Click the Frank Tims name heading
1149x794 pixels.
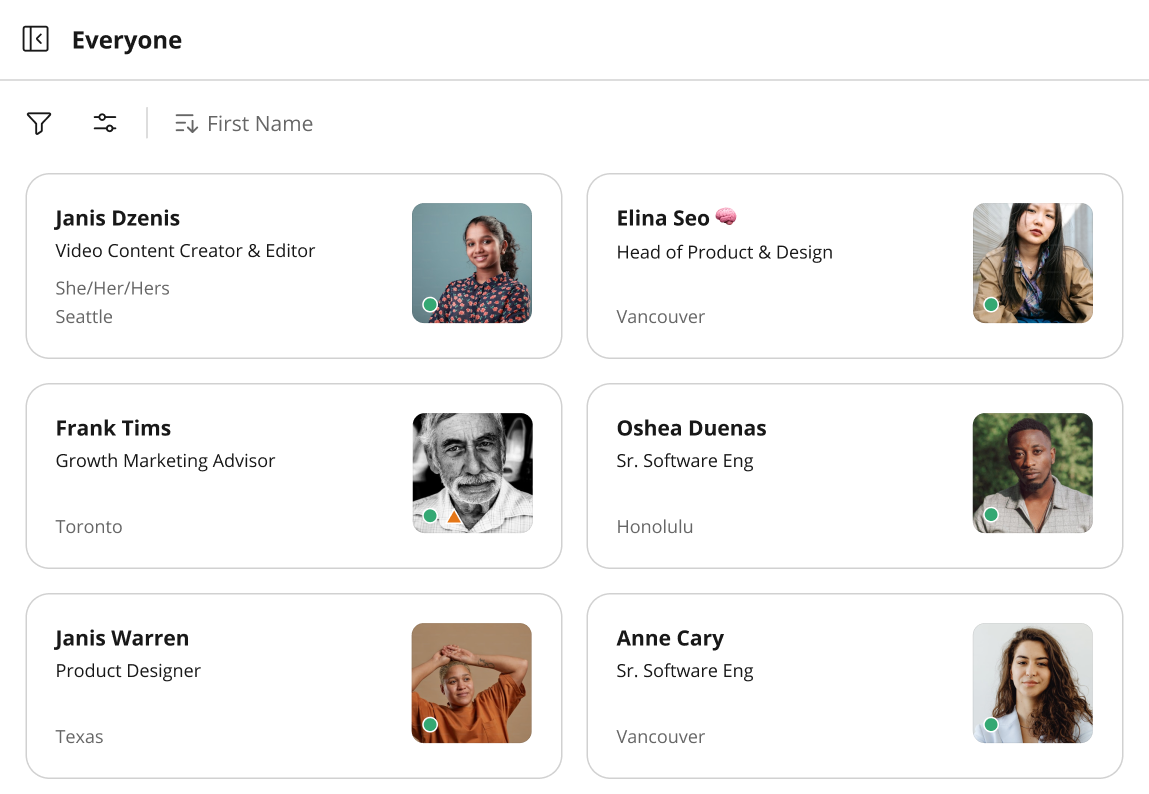[x=114, y=428]
